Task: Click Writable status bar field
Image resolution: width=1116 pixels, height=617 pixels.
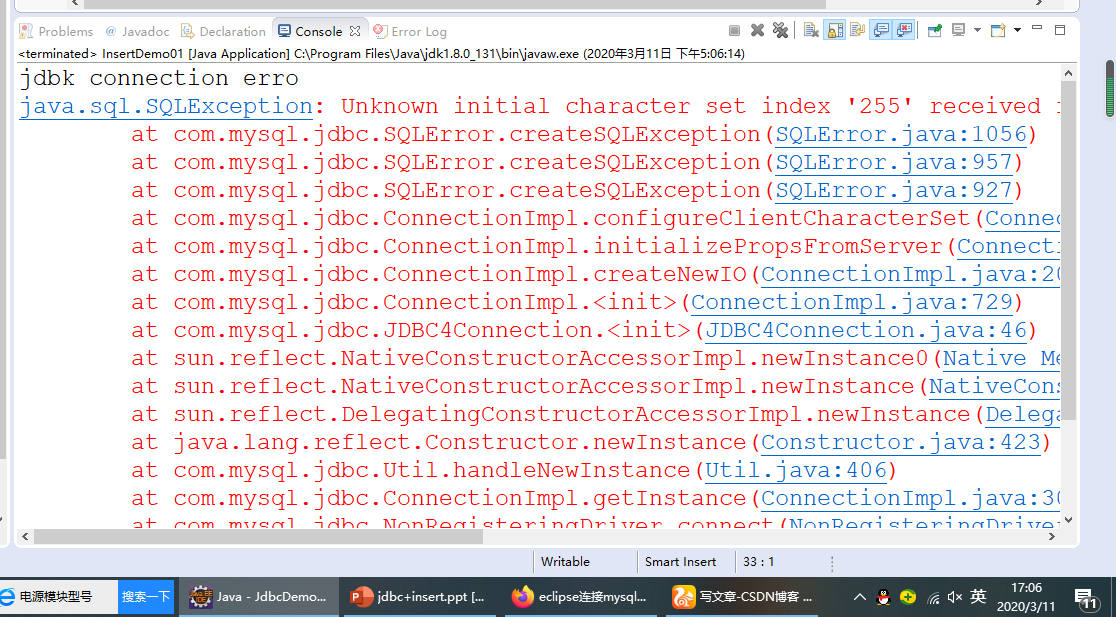Action: click(565, 561)
